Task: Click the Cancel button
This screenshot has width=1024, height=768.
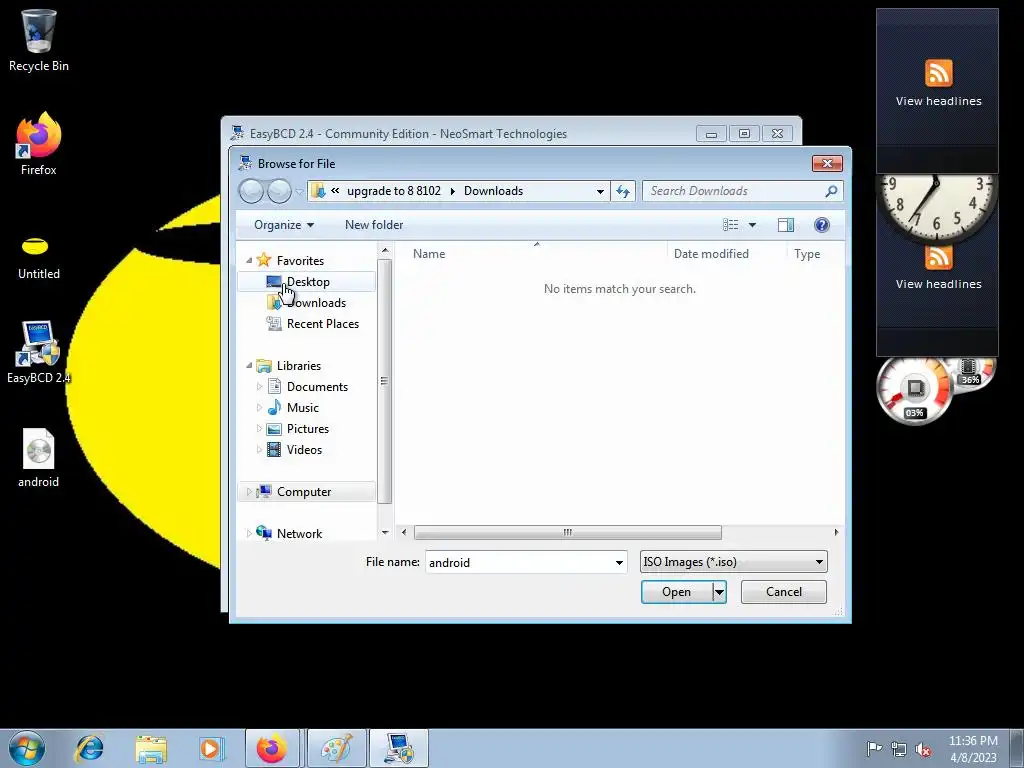Action: click(x=784, y=592)
